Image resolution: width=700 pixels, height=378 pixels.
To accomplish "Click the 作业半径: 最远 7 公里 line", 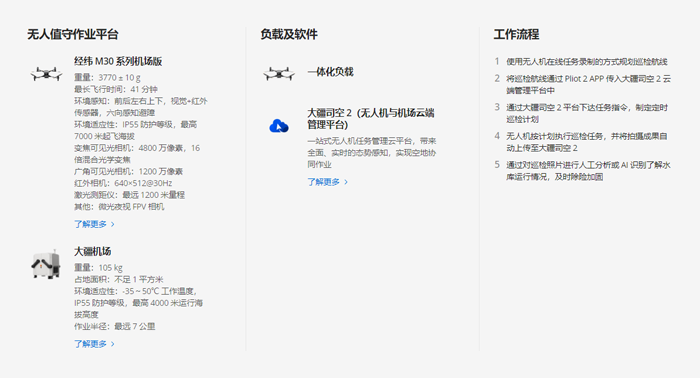I will pyautogui.click(x=115, y=326).
